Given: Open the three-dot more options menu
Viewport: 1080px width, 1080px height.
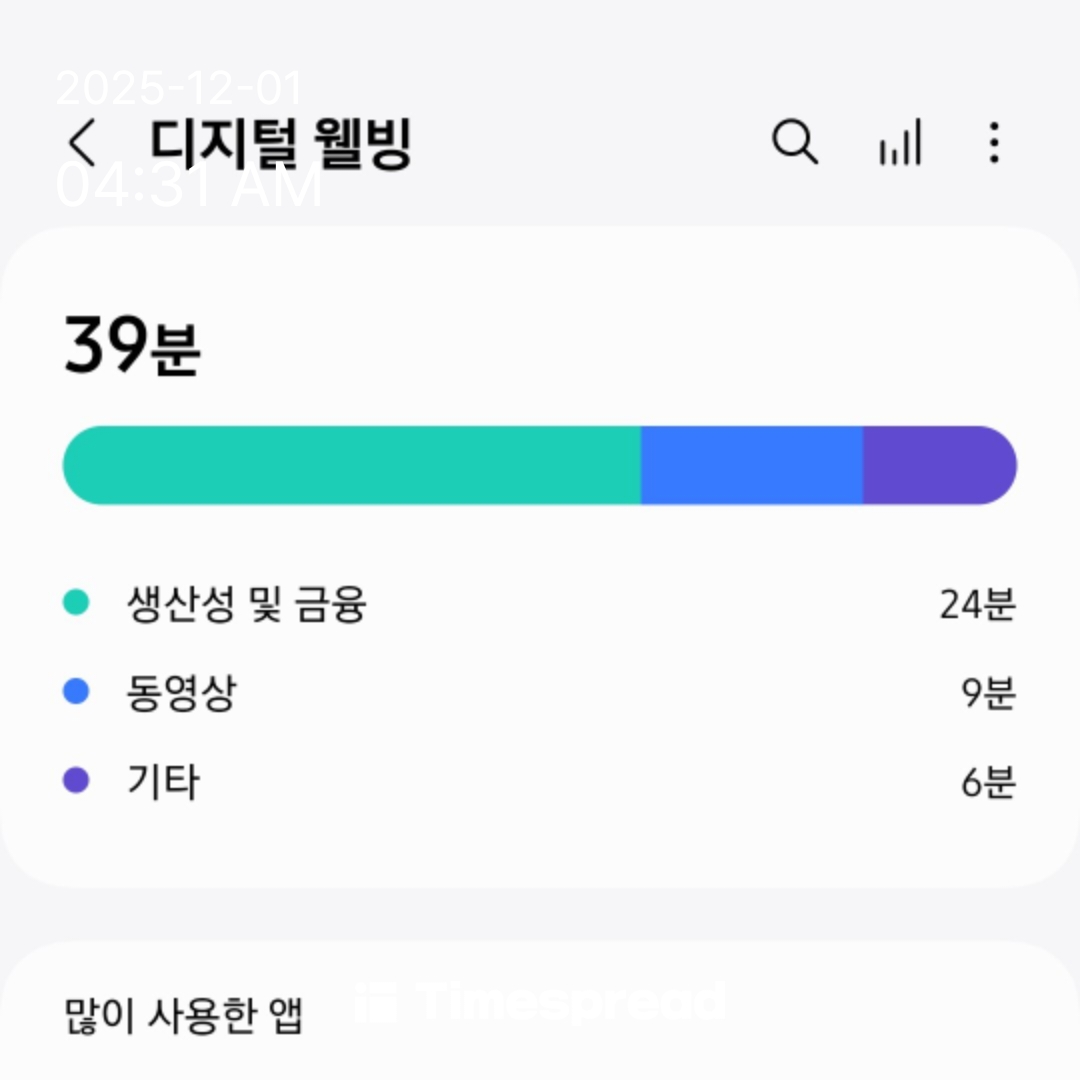Looking at the screenshot, I should 993,143.
